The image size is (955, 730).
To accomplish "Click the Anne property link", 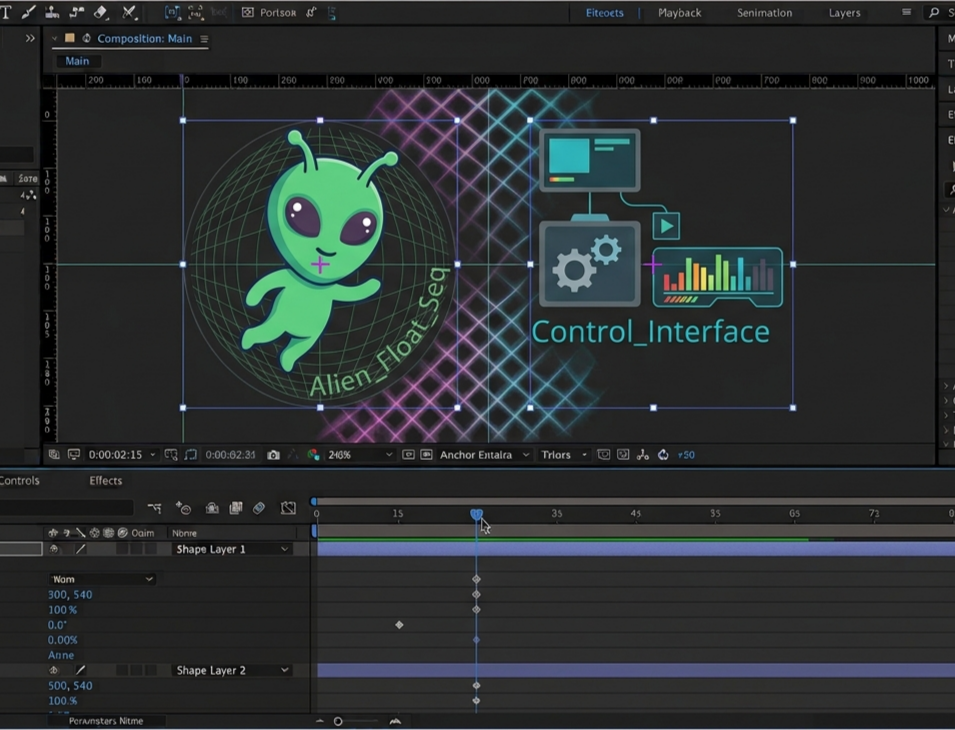I will pyautogui.click(x=61, y=655).
